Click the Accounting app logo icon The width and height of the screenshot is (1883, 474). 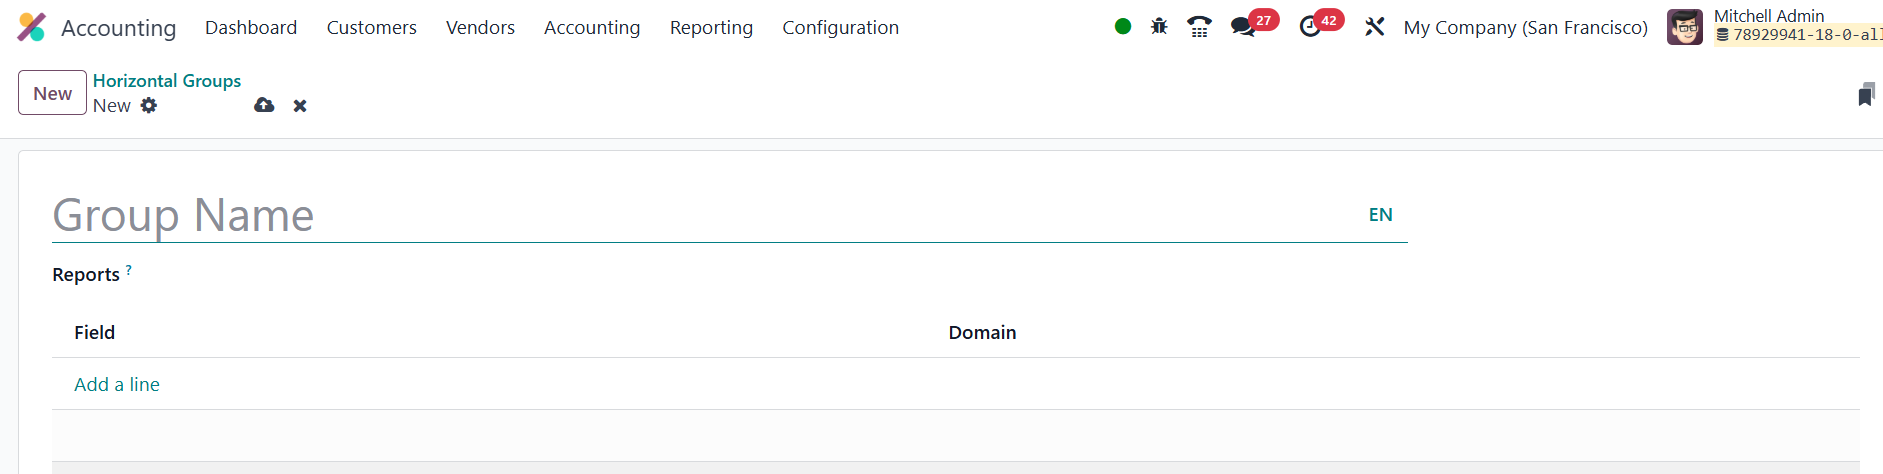32,27
